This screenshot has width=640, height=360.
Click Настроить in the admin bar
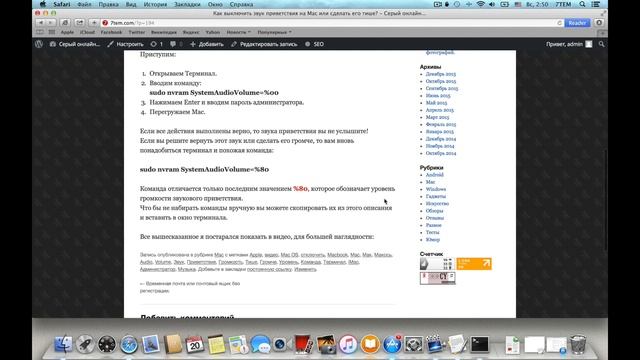point(125,44)
